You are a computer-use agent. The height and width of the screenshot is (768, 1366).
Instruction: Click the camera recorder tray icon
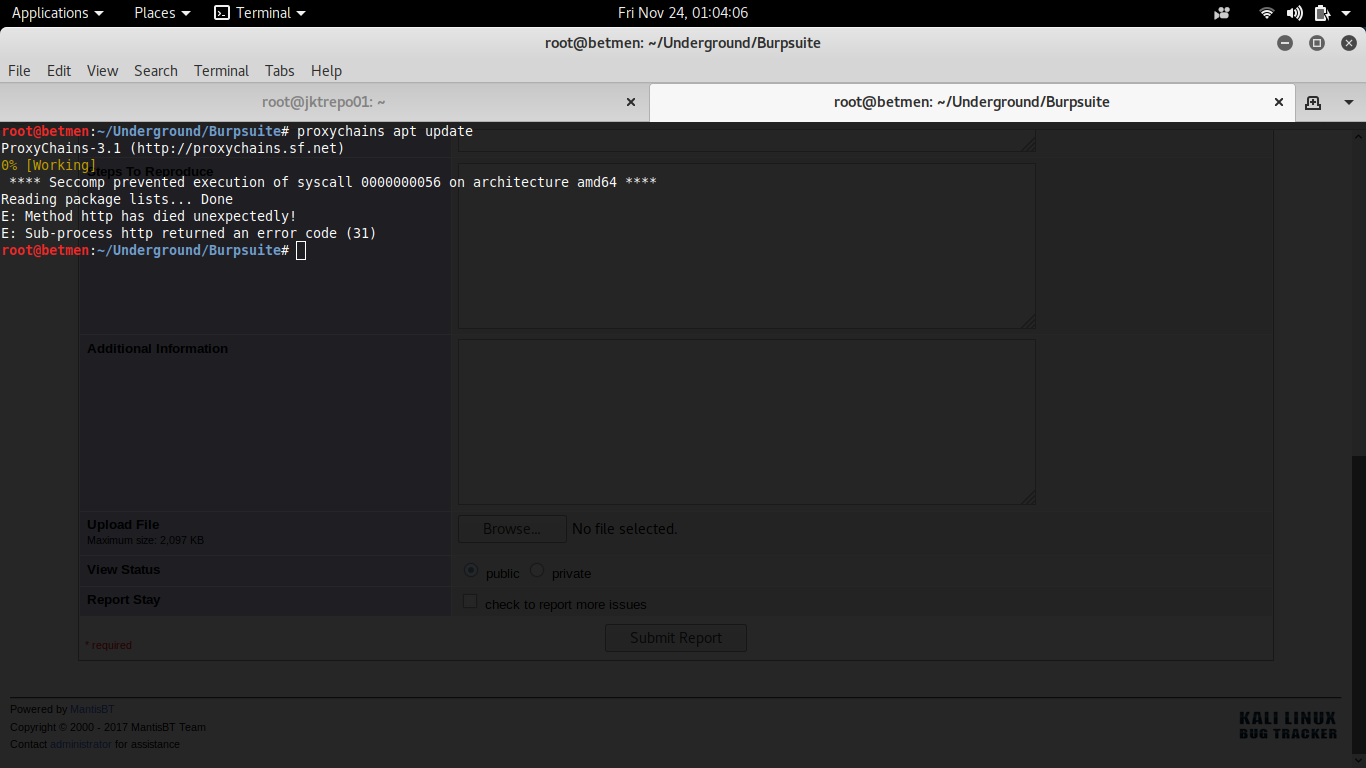(1222, 13)
